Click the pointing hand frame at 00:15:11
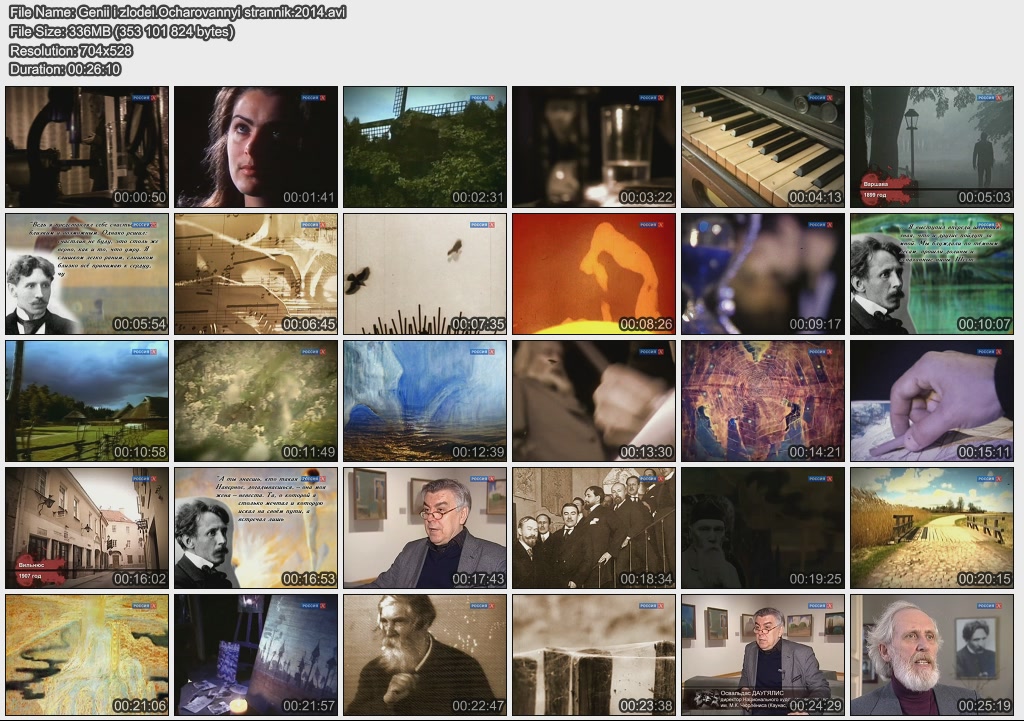The width and height of the screenshot is (1024, 721). 932,400
